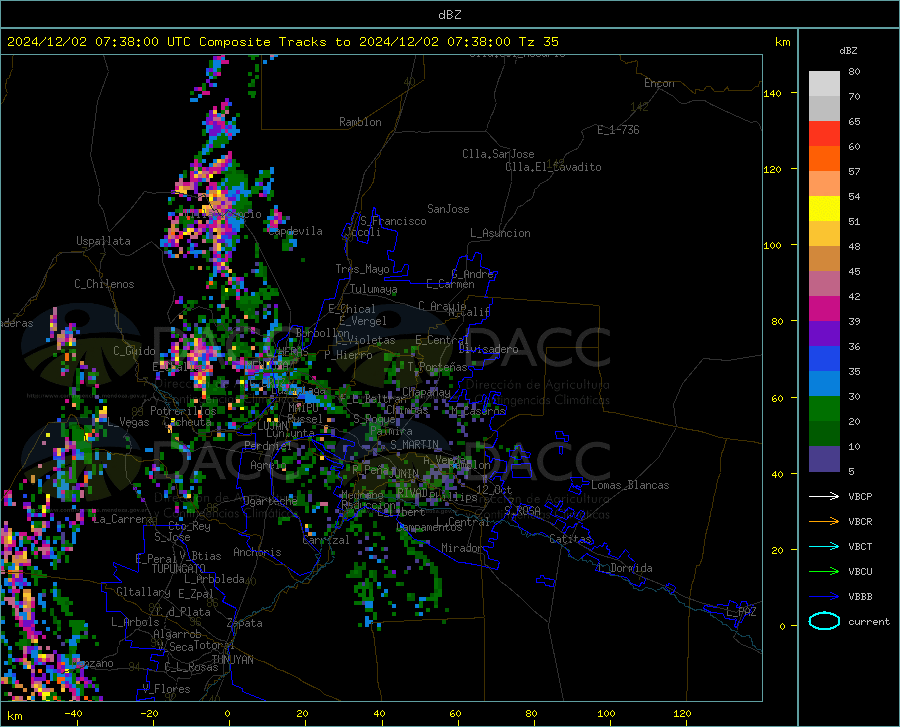
Task: Select the purple 36–39 dBZ legend swatch
Action: point(824,334)
